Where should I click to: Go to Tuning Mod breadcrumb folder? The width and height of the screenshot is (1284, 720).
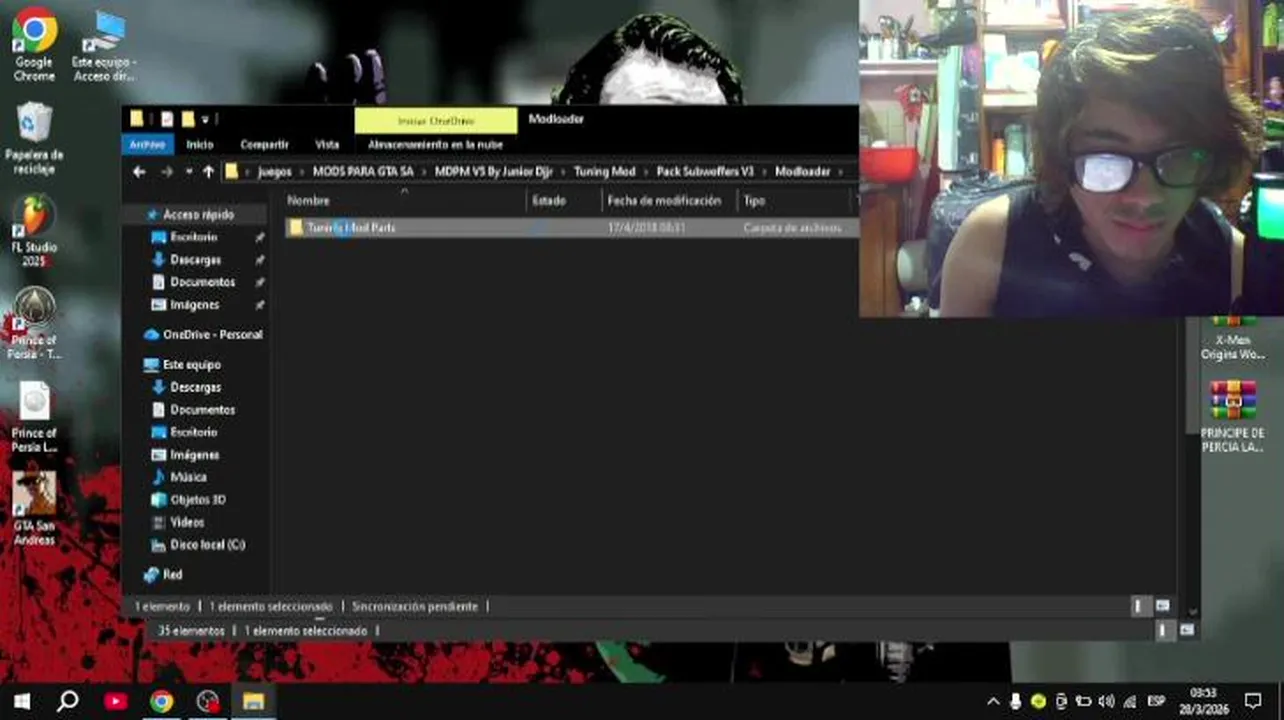point(604,172)
